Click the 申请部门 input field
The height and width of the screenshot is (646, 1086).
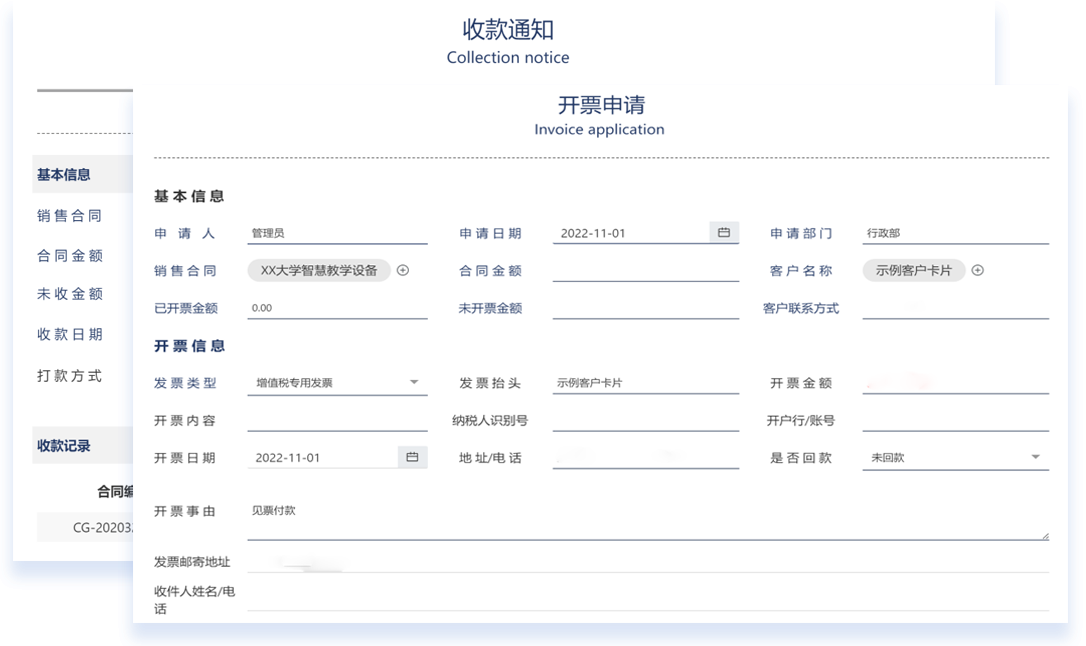tap(955, 233)
